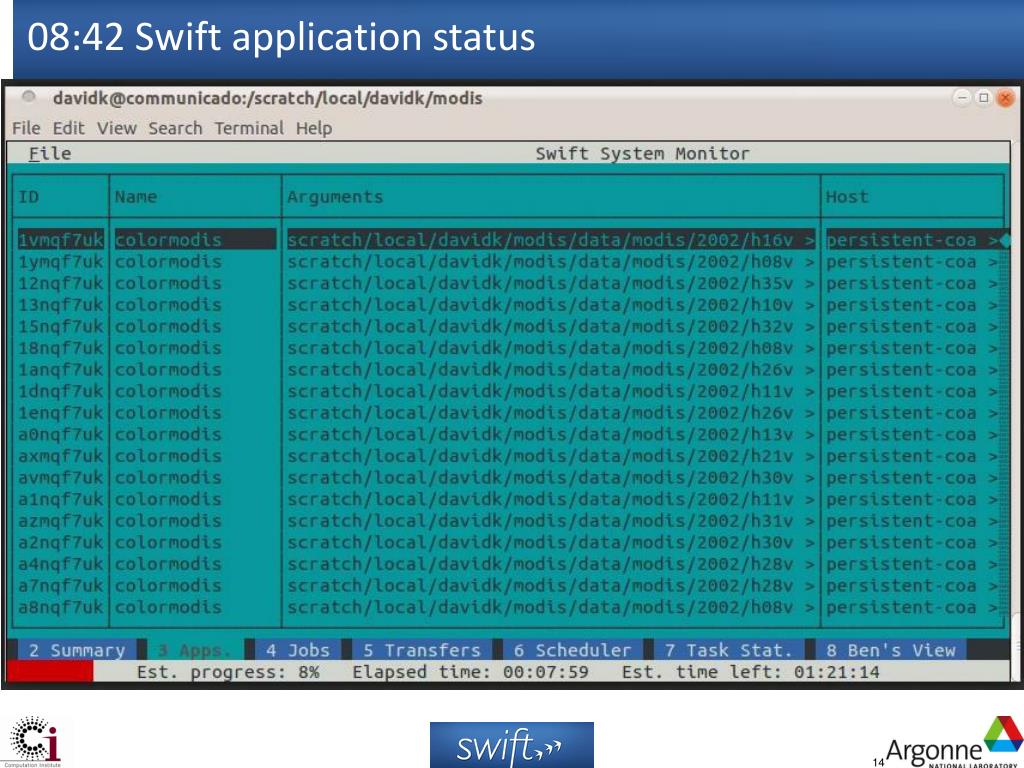Click Elapsed time: 00:07:59 status
This screenshot has height=768, width=1024.
(x=470, y=672)
